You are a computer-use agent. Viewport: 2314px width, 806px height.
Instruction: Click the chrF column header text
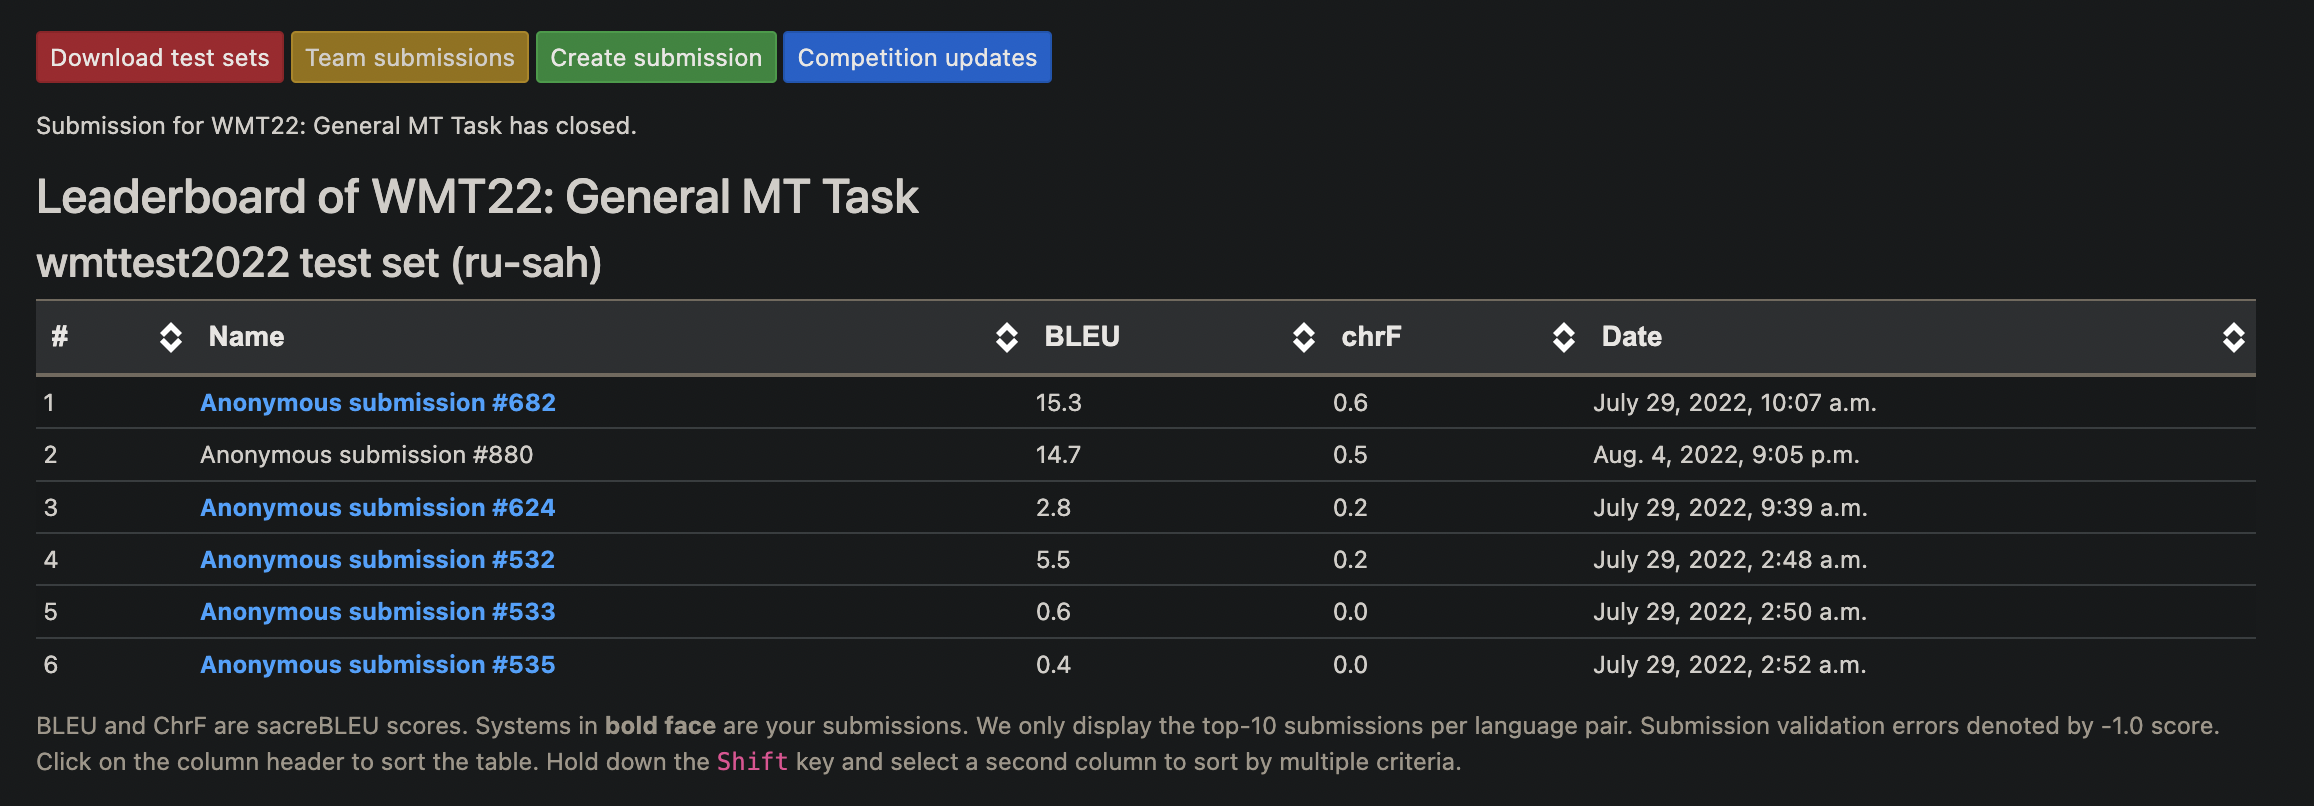pyautogui.click(x=1371, y=337)
